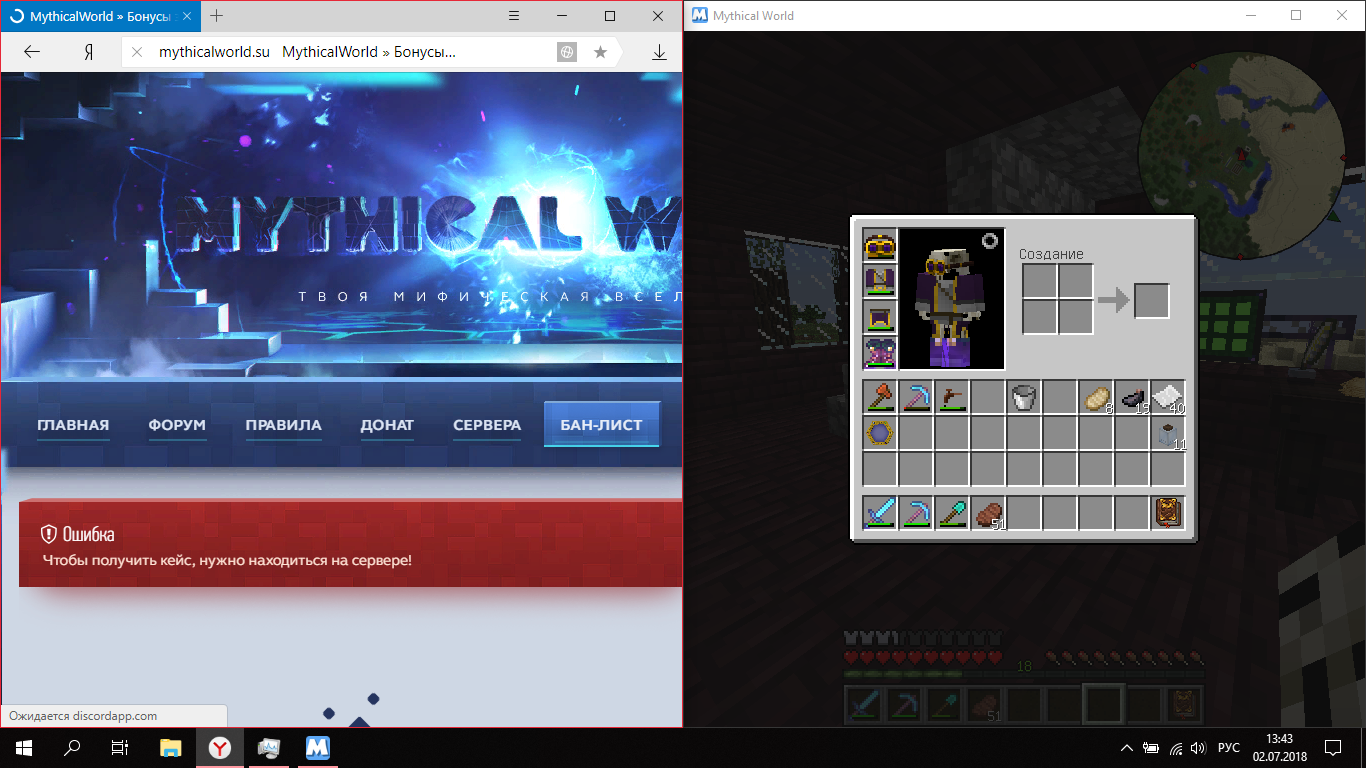Image resolution: width=1366 pixels, height=768 pixels.
Task: Open Task View on the taskbar
Action: click(x=120, y=748)
